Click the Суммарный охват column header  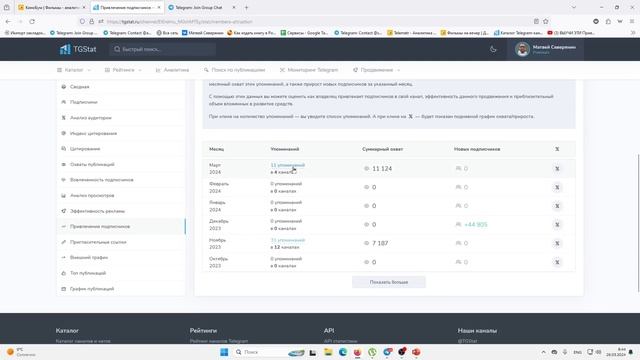tap(382, 149)
